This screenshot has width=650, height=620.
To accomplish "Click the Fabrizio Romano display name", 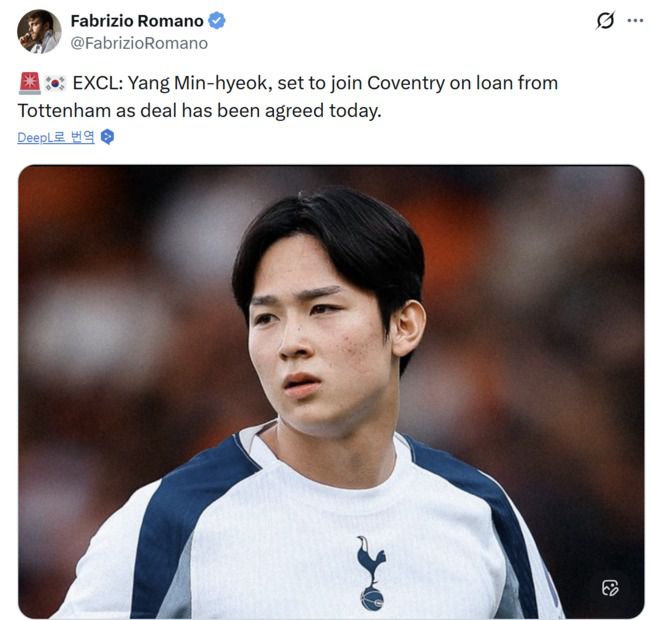I will tap(137, 21).
